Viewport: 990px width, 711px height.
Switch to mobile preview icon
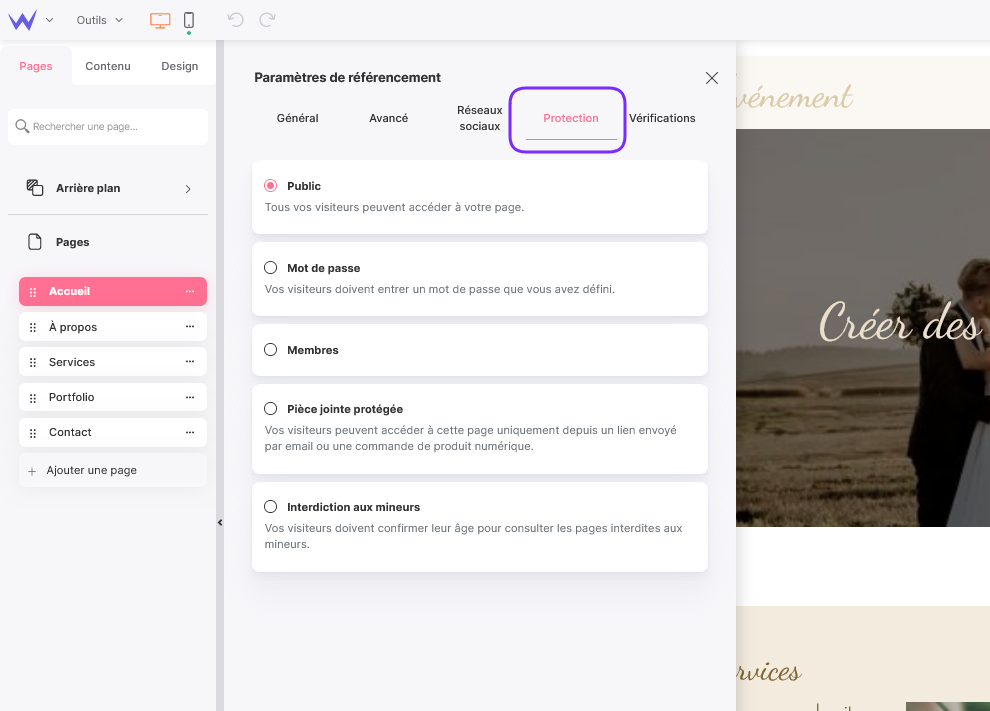point(189,20)
